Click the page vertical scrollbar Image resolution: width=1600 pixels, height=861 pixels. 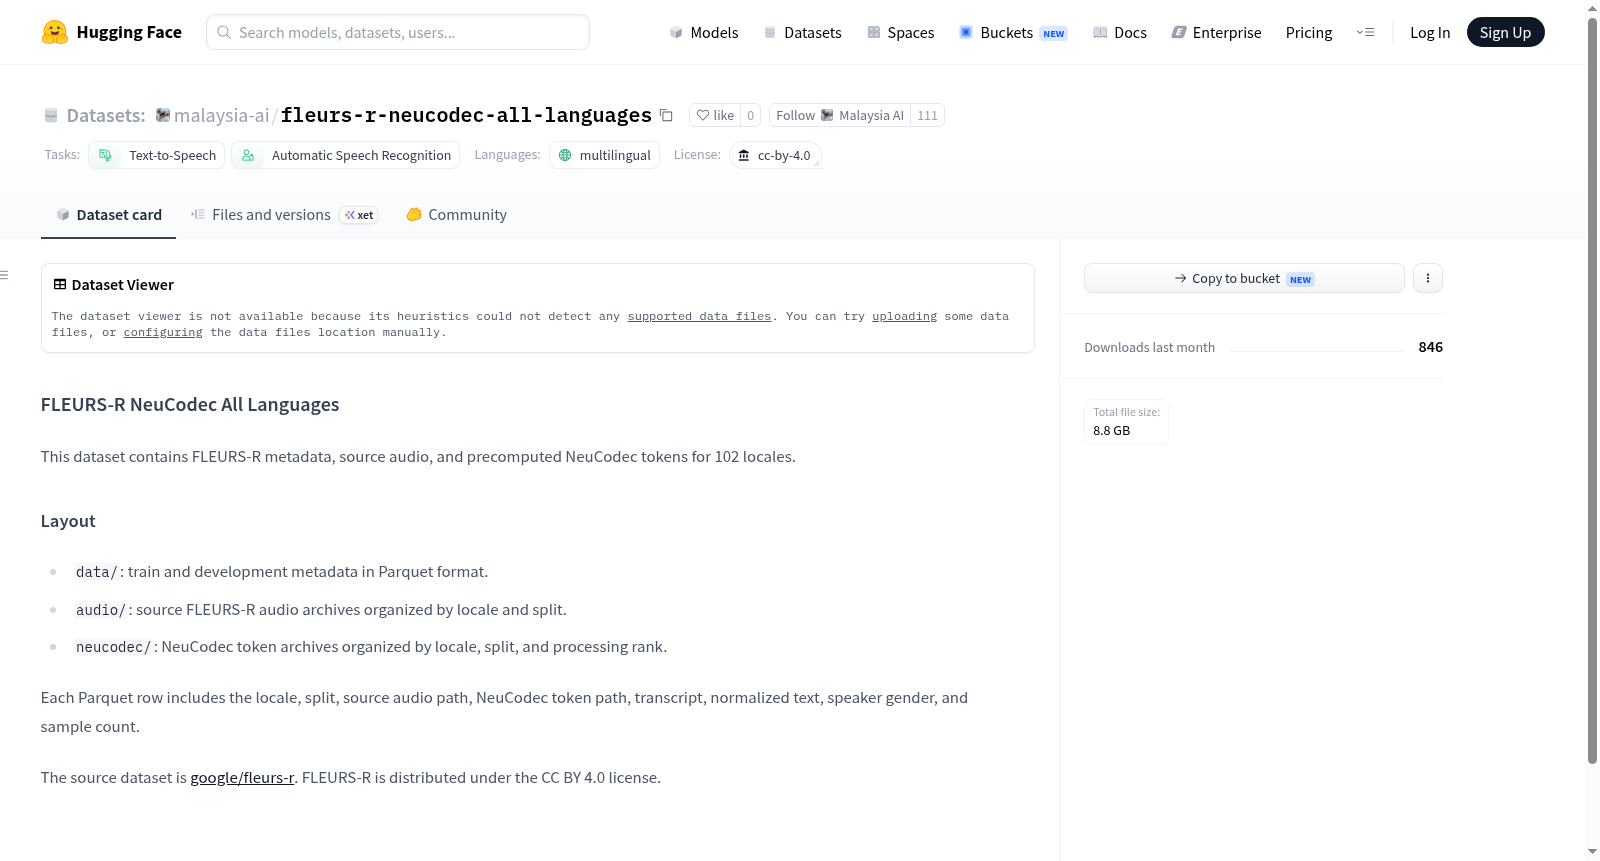[1592, 390]
